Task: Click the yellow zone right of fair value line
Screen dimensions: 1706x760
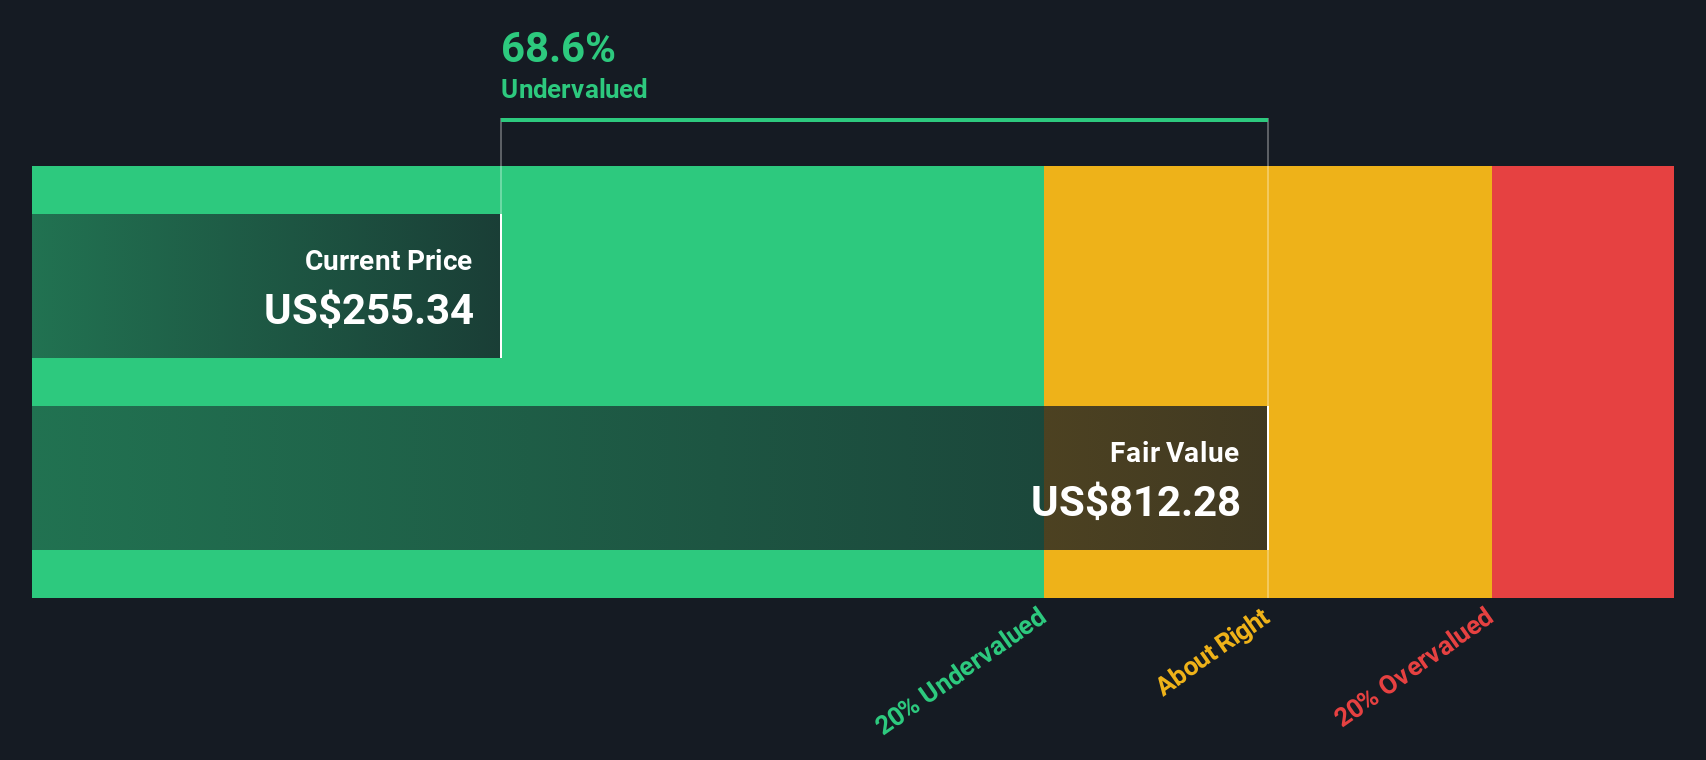Action: [1380, 381]
